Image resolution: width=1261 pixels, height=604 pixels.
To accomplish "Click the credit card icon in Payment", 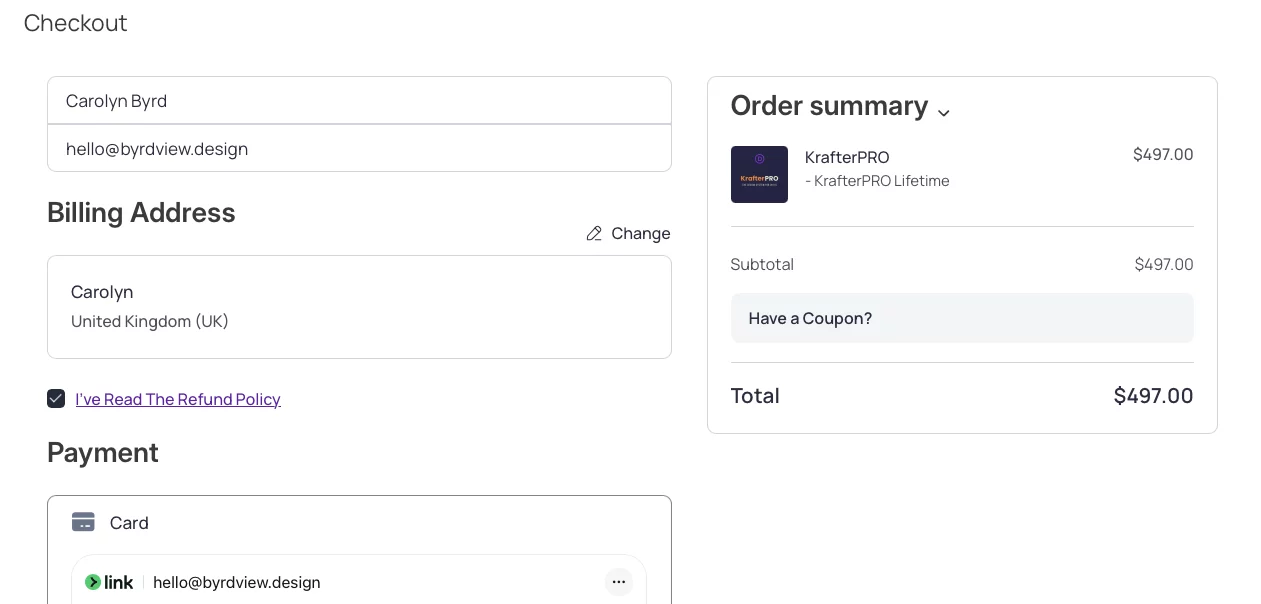I will click(83, 522).
